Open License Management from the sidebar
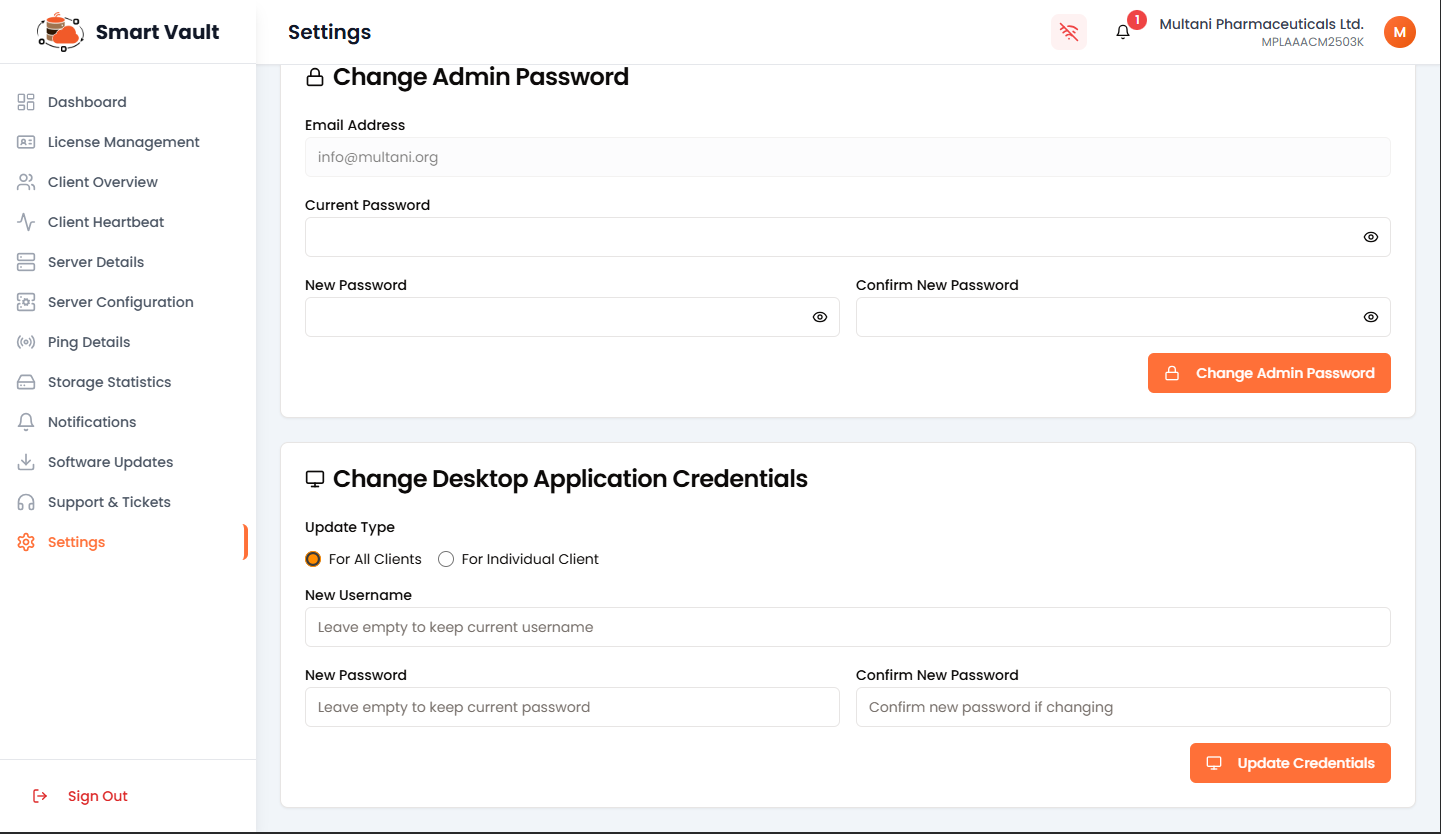Screen dimensions: 1441x834 pyautogui.click(x=123, y=142)
